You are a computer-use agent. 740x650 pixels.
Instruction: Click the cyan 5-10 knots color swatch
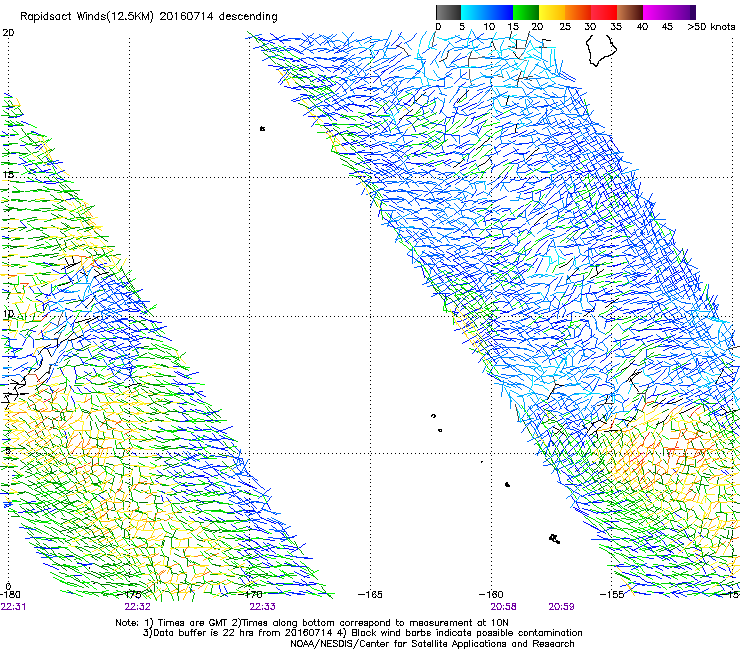tap(474, 12)
